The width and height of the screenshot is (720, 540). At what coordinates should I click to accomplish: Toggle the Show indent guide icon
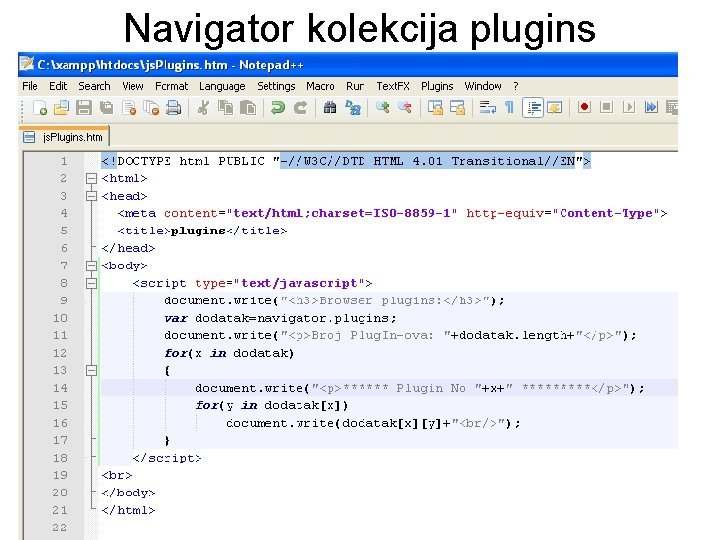point(533,108)
